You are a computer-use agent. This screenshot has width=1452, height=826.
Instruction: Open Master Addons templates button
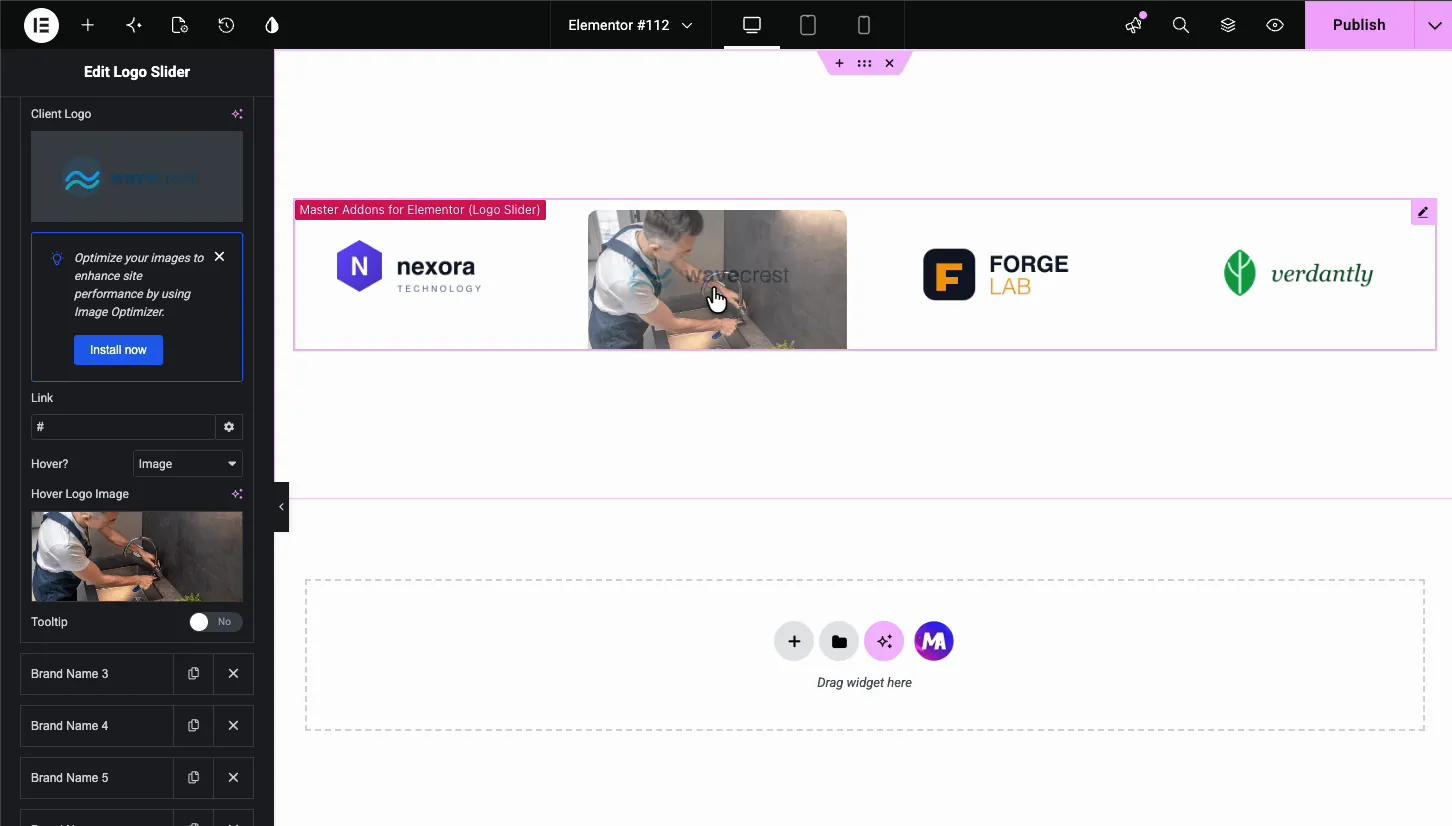click(x=934, y=642)
